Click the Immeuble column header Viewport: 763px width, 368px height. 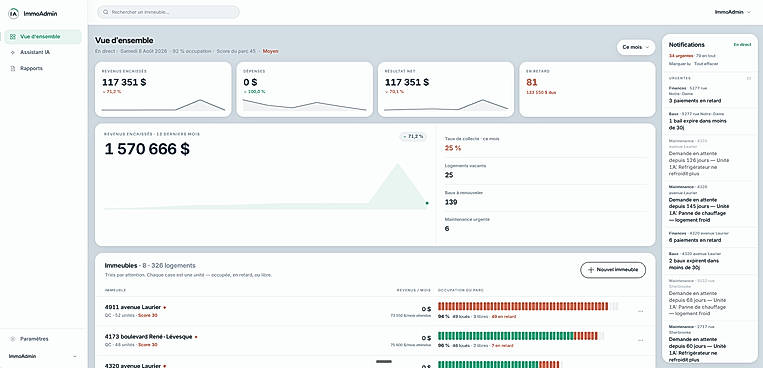[x=115, y=290]
